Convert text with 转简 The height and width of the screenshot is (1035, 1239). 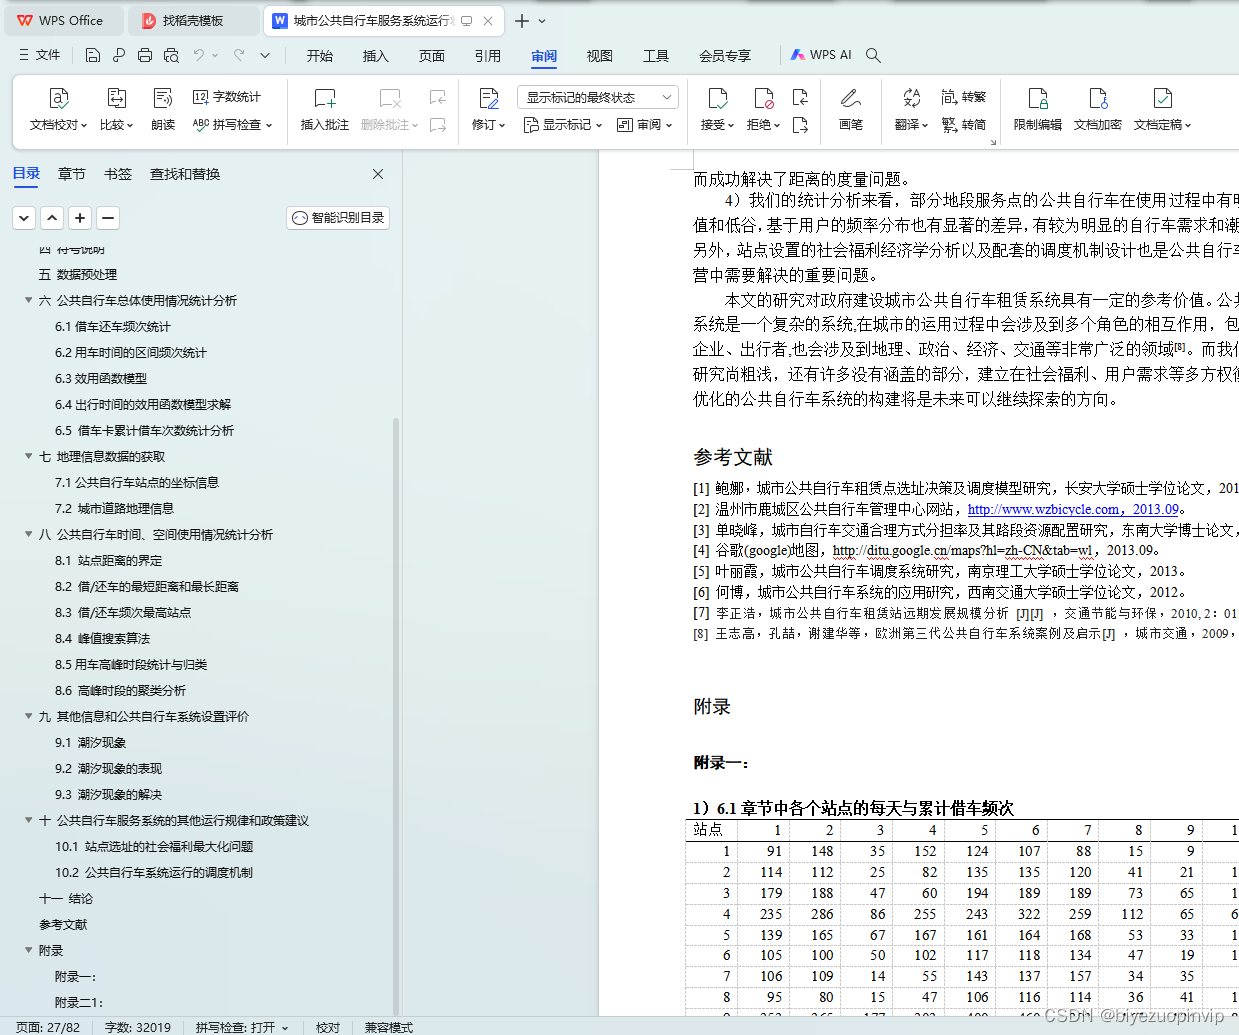[964, 125]
